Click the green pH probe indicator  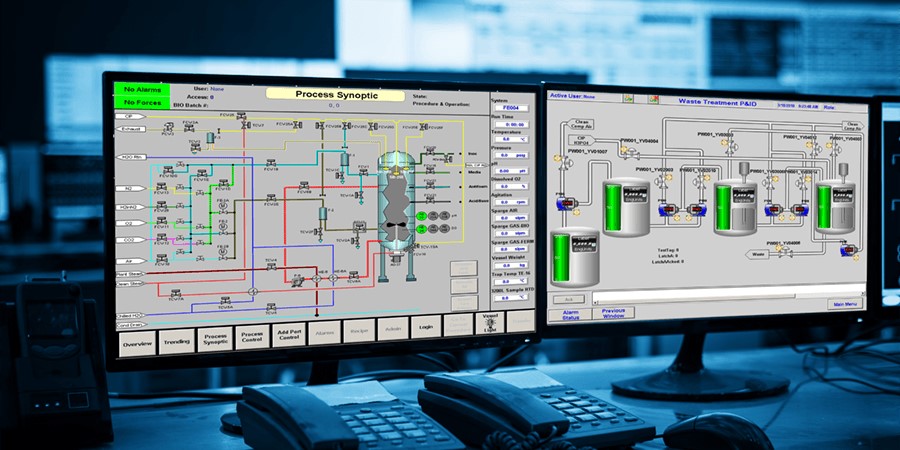point(421,216)
